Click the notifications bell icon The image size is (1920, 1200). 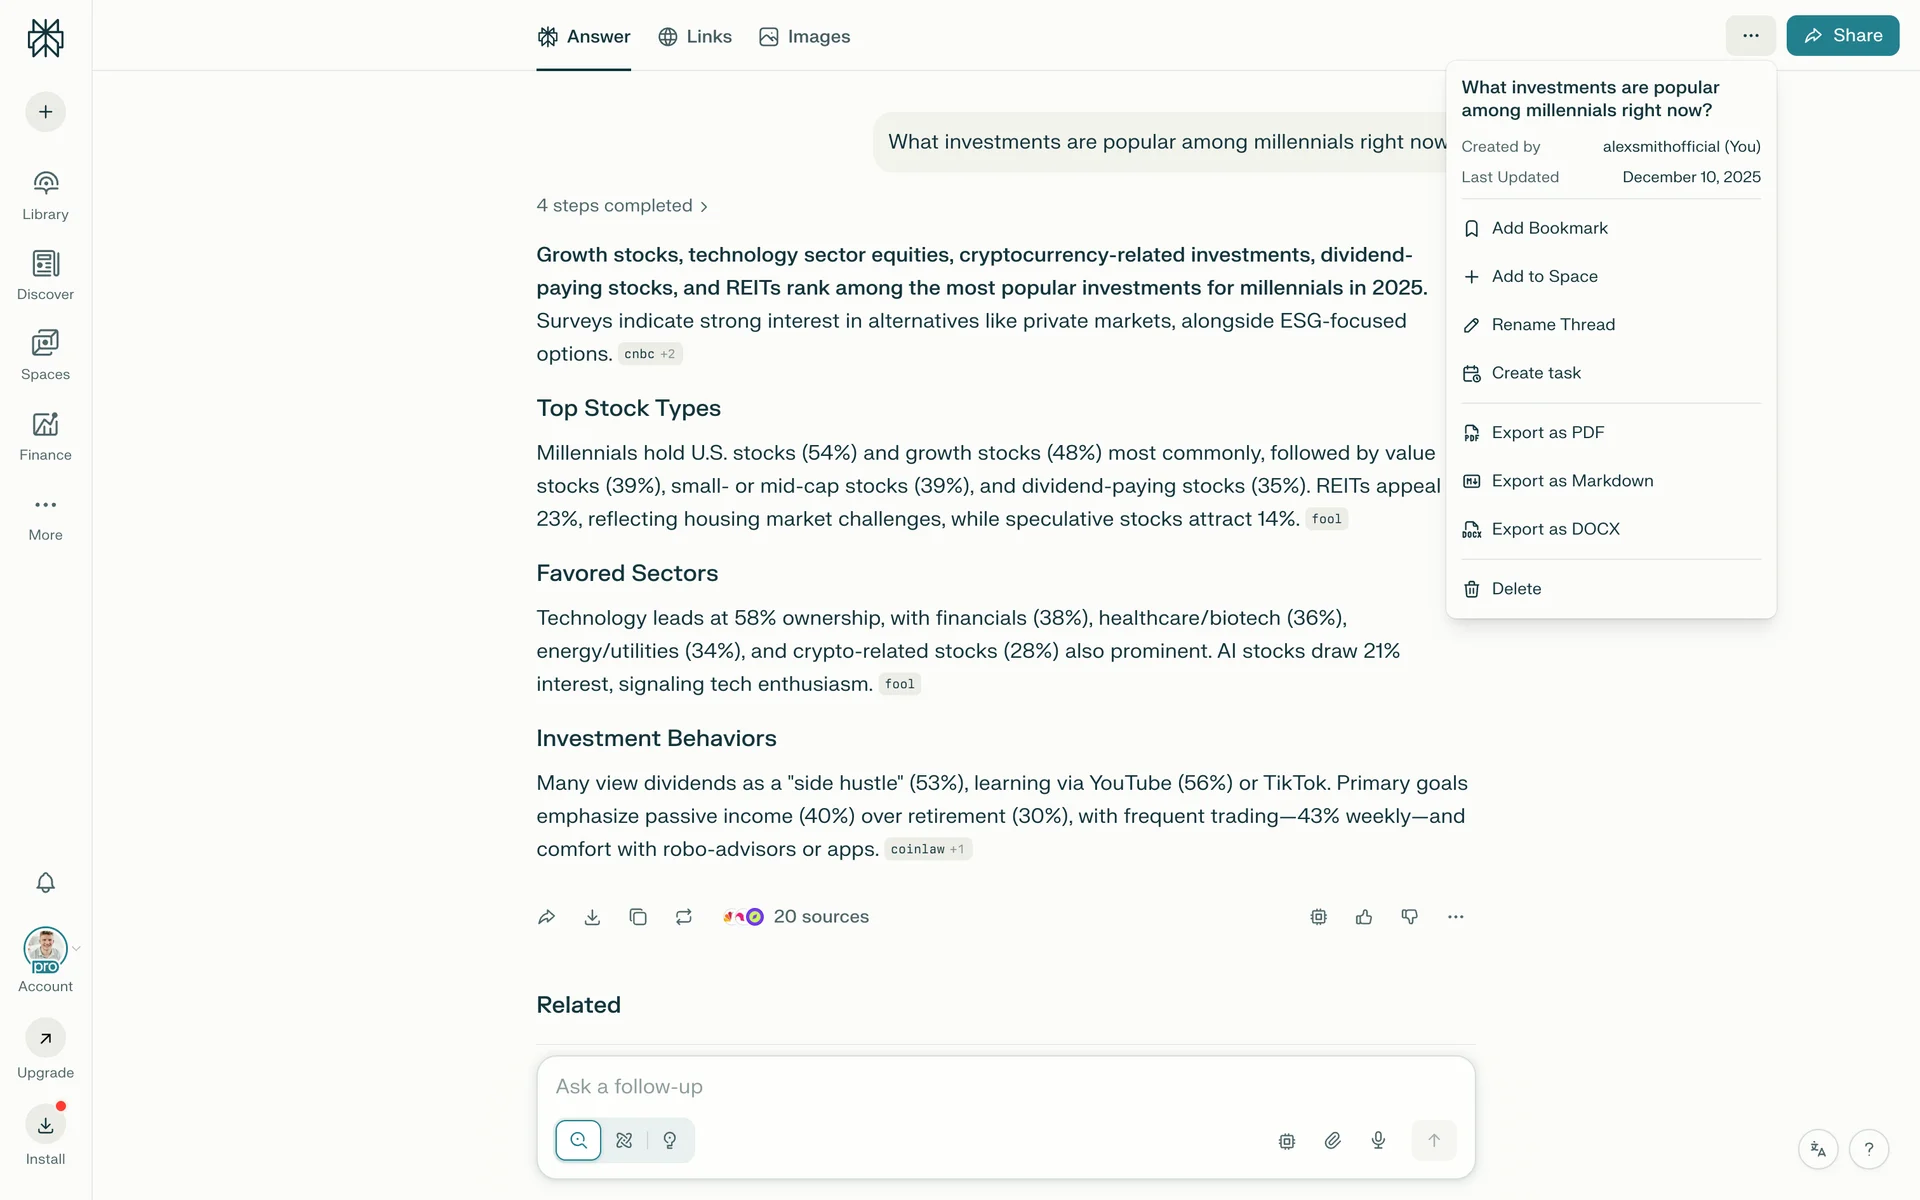click(x=45, y=883)
